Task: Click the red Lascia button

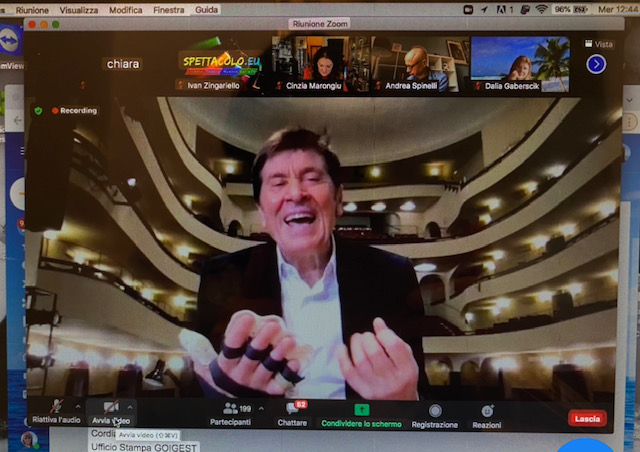Action: tap(587, 419)
